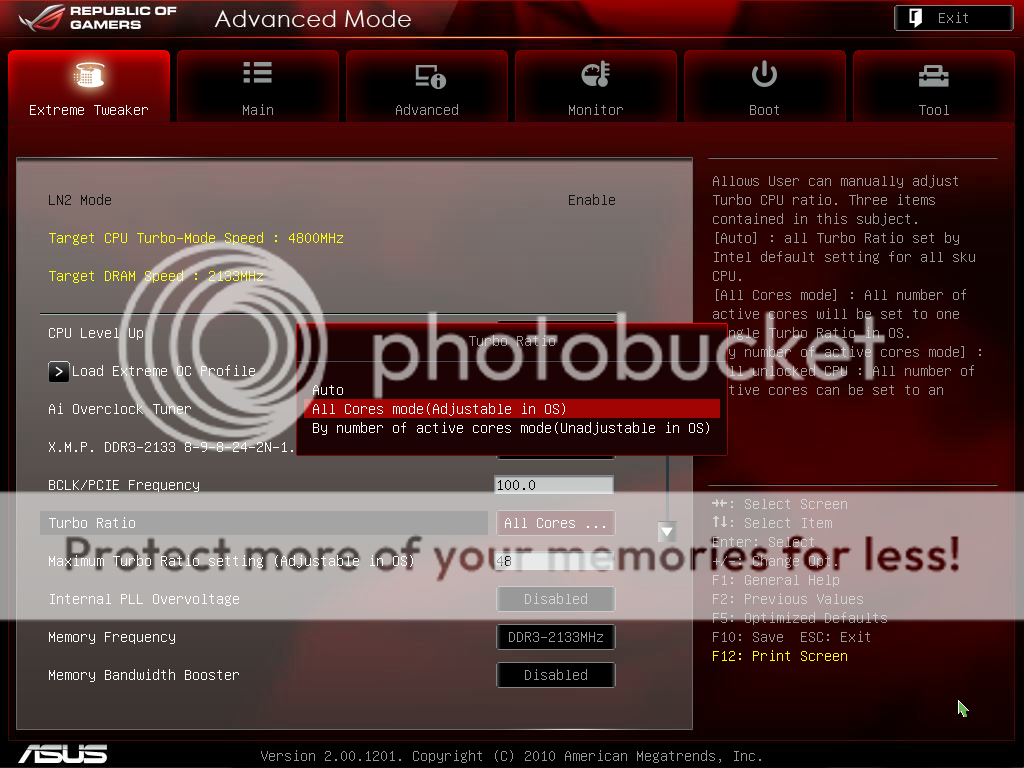Open the Turbo Ratio All Cores dropdown
The height and width of the screenshot is (768, 1024).
coord(556,523)
